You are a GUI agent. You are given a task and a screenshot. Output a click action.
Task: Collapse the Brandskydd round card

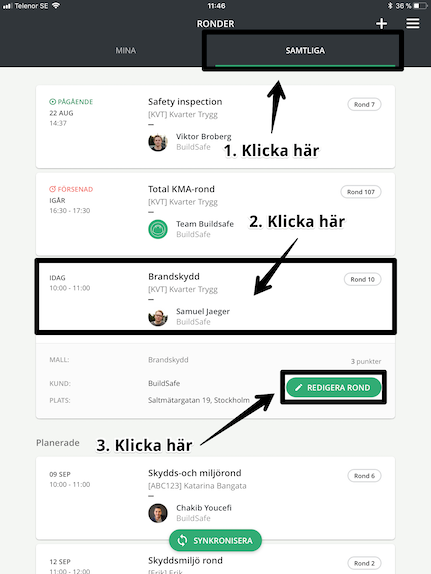click(x=215, y=297)
